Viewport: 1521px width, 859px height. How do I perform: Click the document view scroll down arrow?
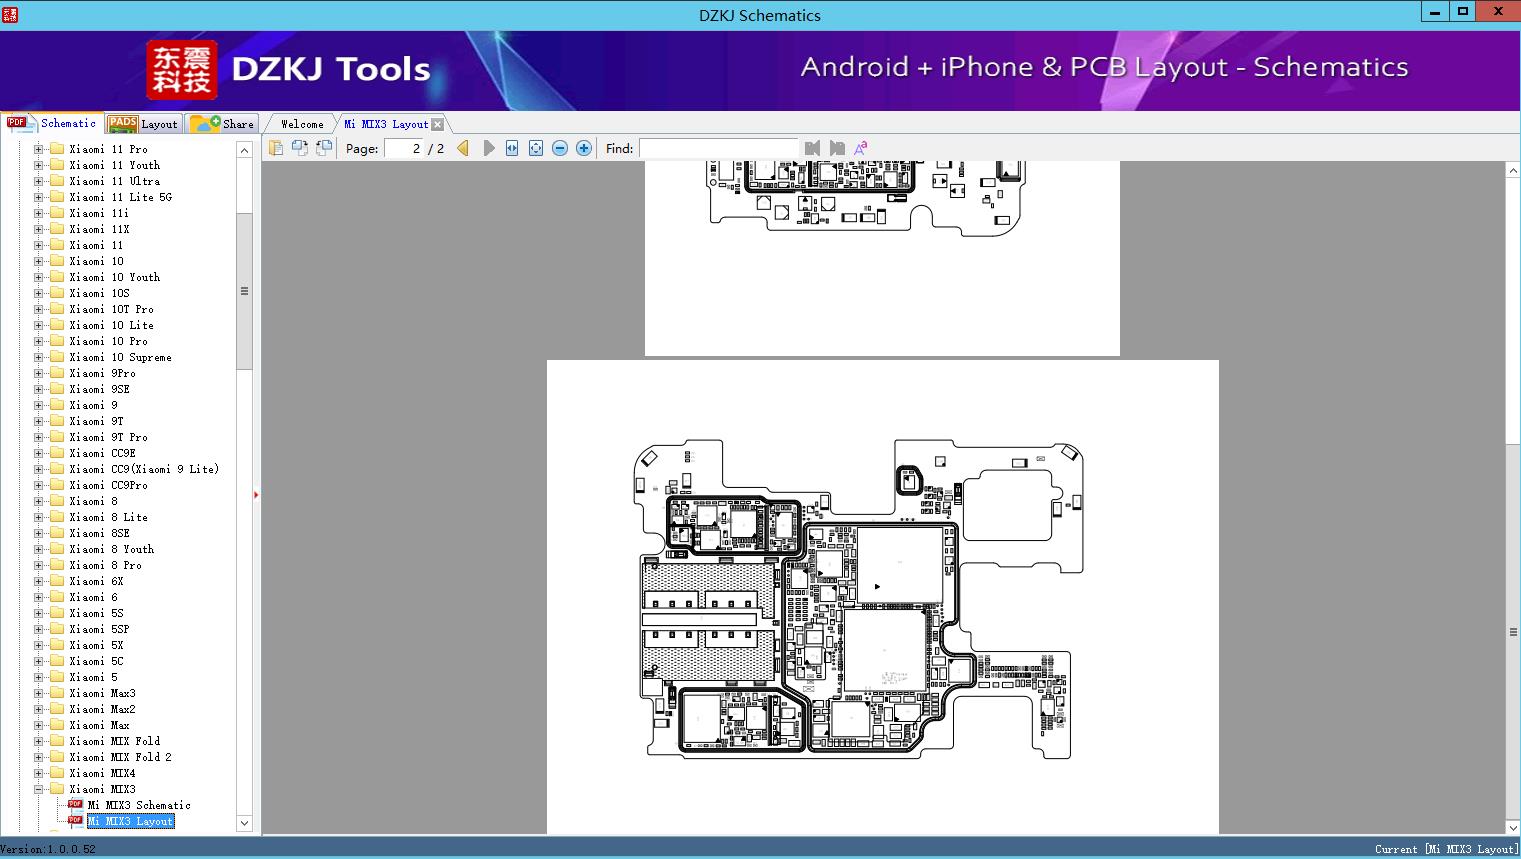[1513, 827]
